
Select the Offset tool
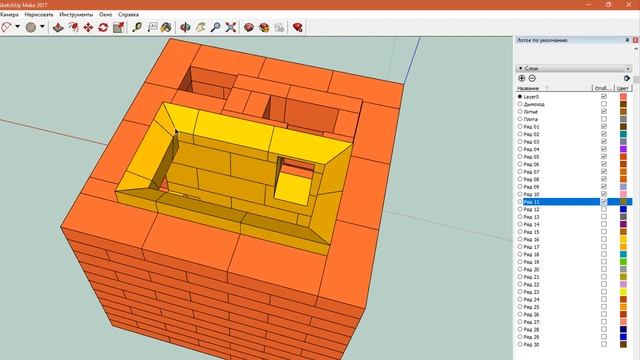click(73, 27)
